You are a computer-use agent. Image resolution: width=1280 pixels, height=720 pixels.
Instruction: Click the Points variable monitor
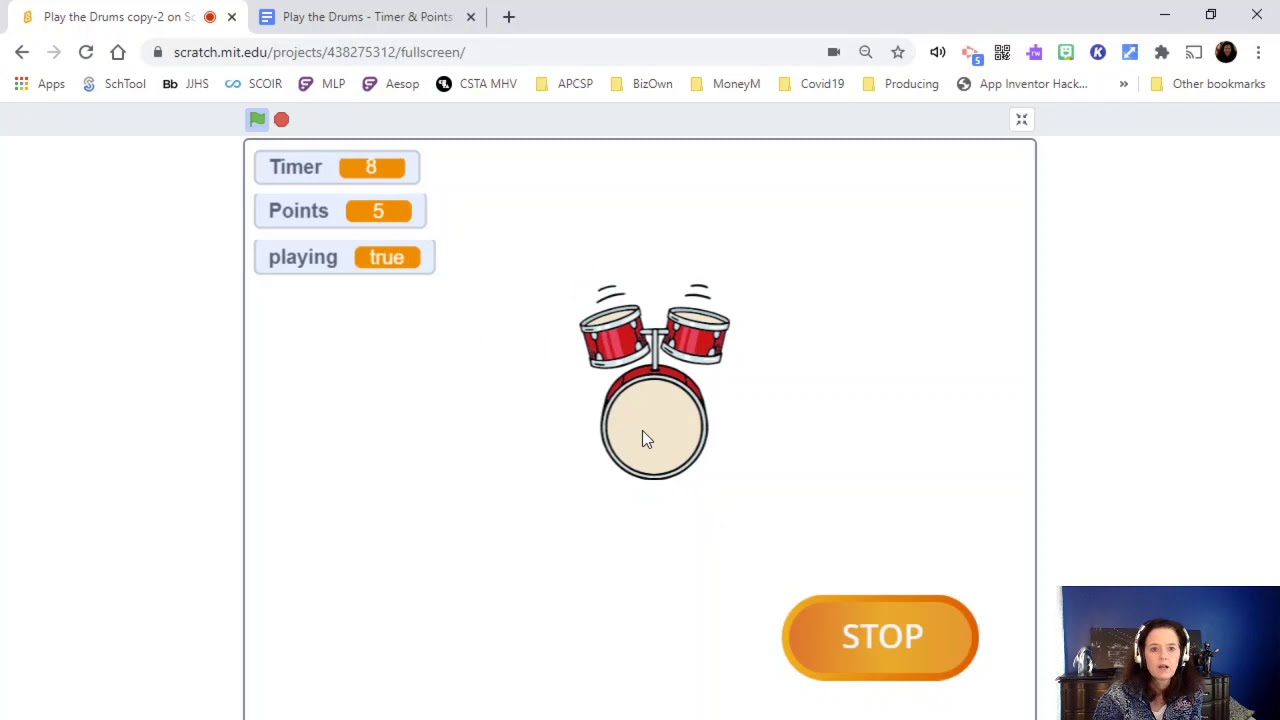coord(340,211)
